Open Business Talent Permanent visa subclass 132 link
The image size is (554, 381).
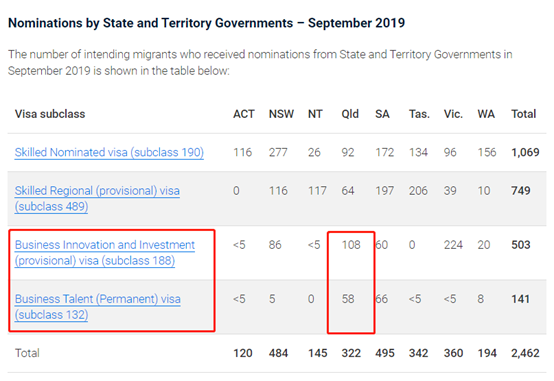pyautogui.click(x=98, y=307)
